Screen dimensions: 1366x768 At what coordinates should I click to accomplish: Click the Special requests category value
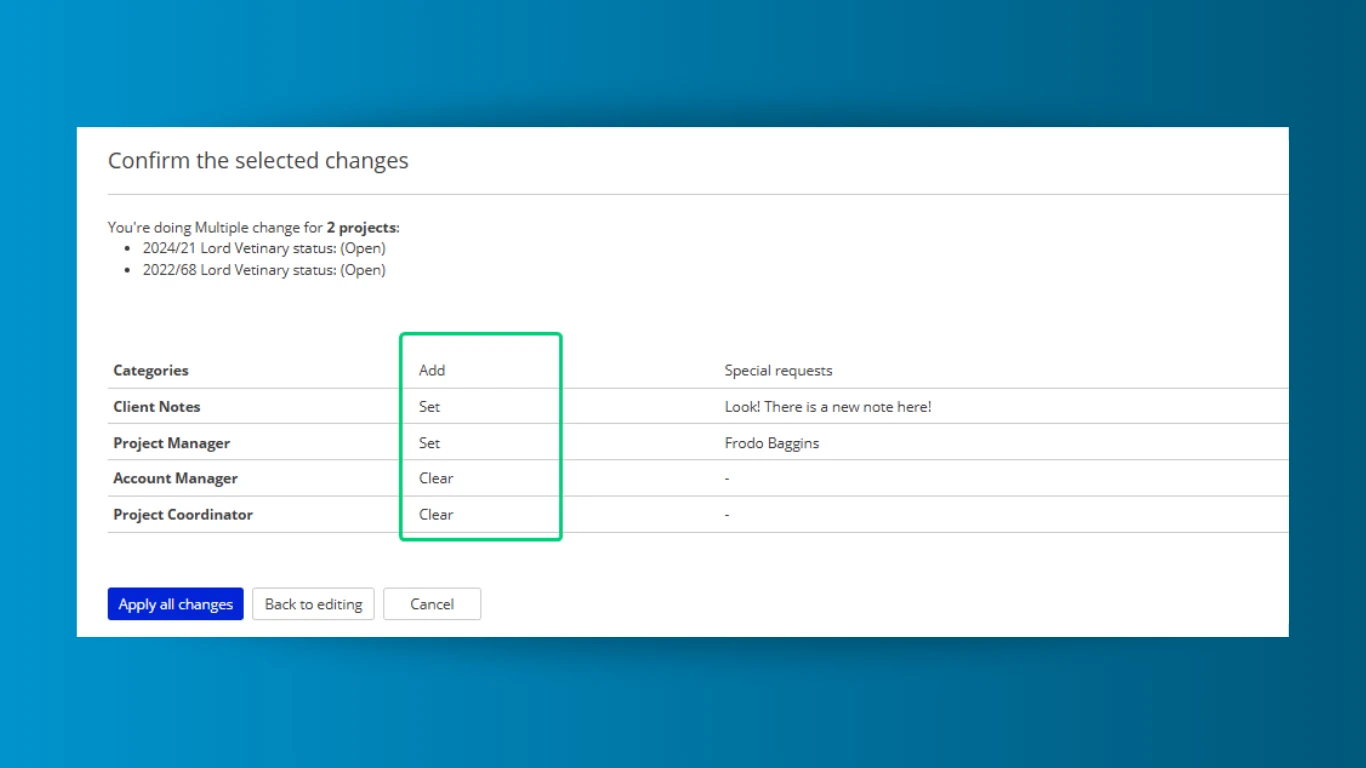778,370
